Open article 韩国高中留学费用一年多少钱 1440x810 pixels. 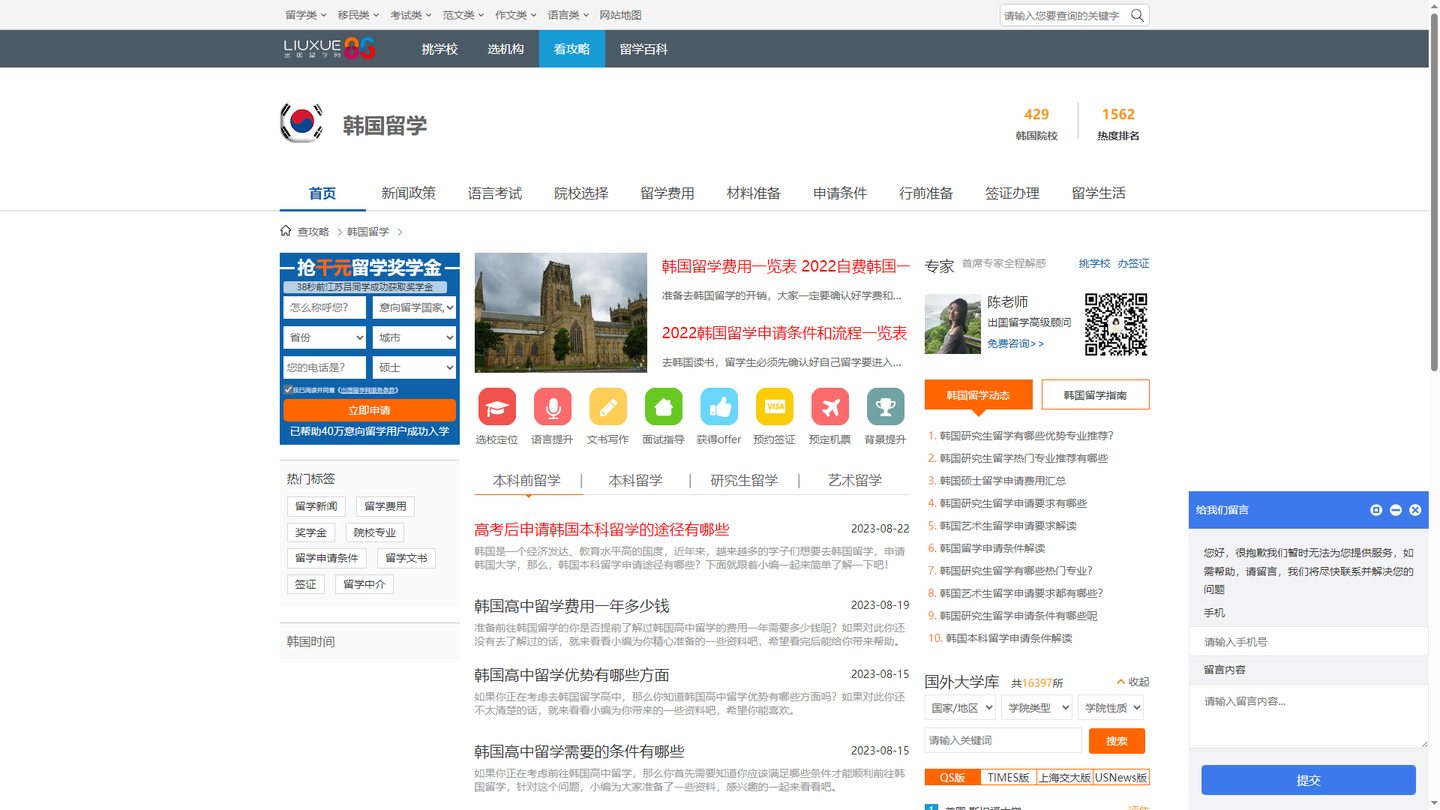pos(572,606)
